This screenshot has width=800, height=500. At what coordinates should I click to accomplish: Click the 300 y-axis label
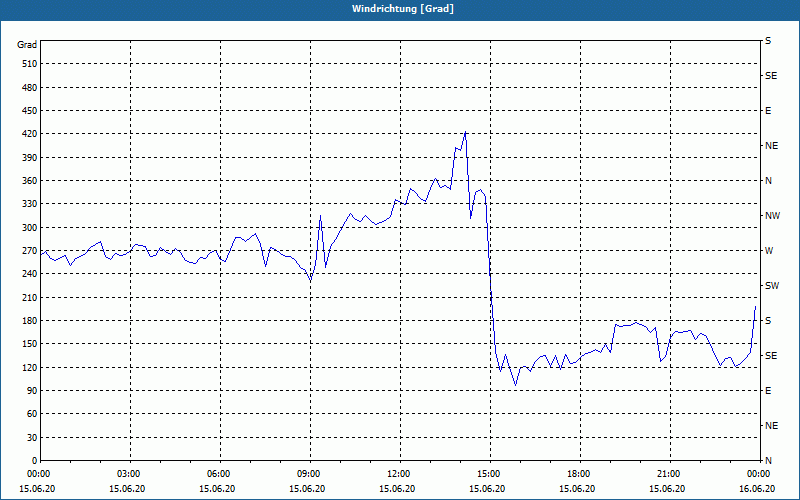click(30, 228)
